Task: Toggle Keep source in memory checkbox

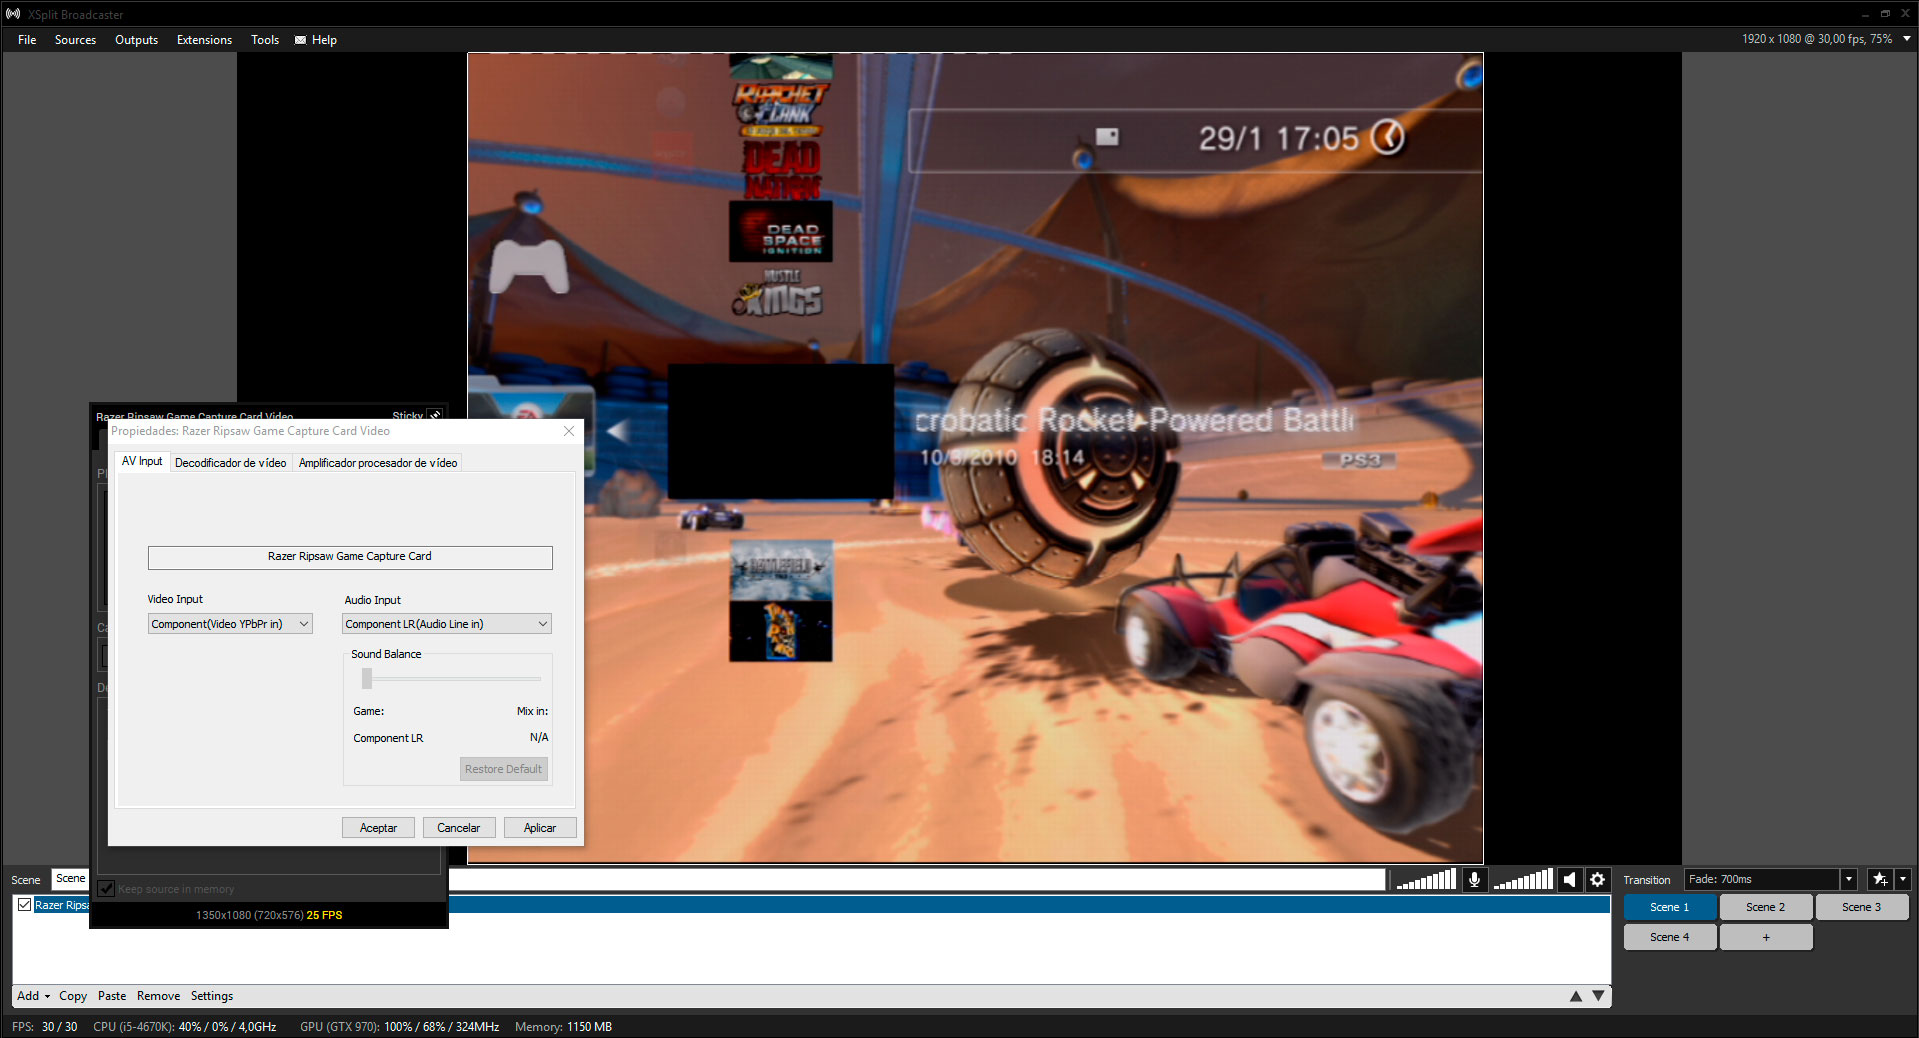Action: click(106, 888)
